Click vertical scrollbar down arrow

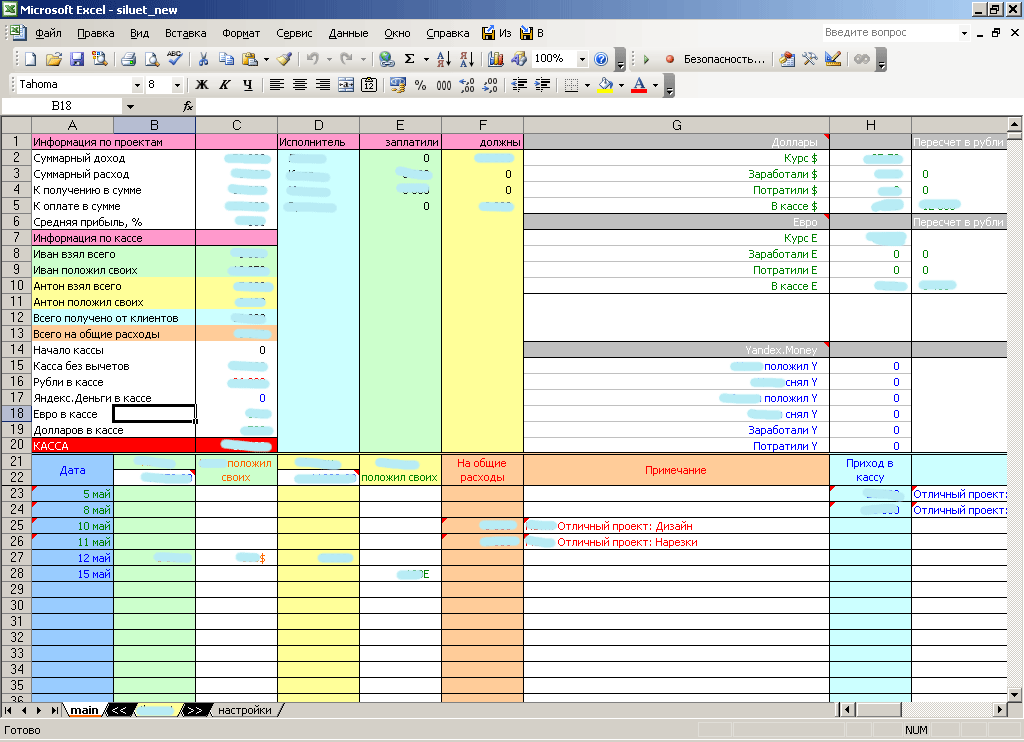[x=1014, y=695]
